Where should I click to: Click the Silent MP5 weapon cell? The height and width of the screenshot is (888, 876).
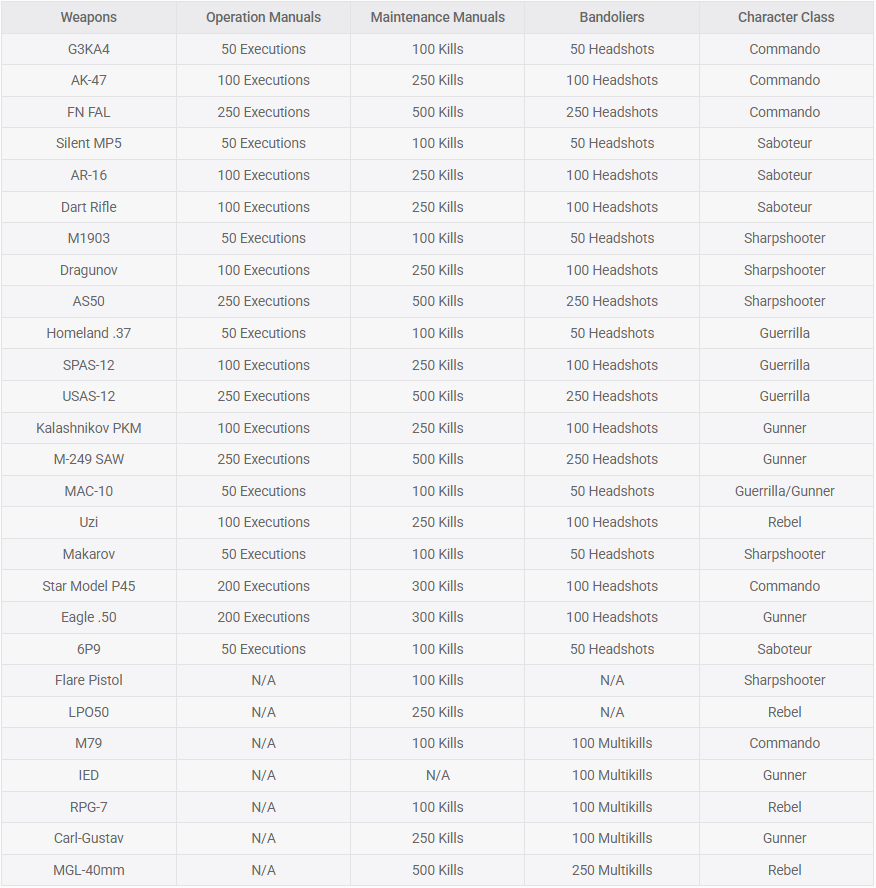pos(88,143)
